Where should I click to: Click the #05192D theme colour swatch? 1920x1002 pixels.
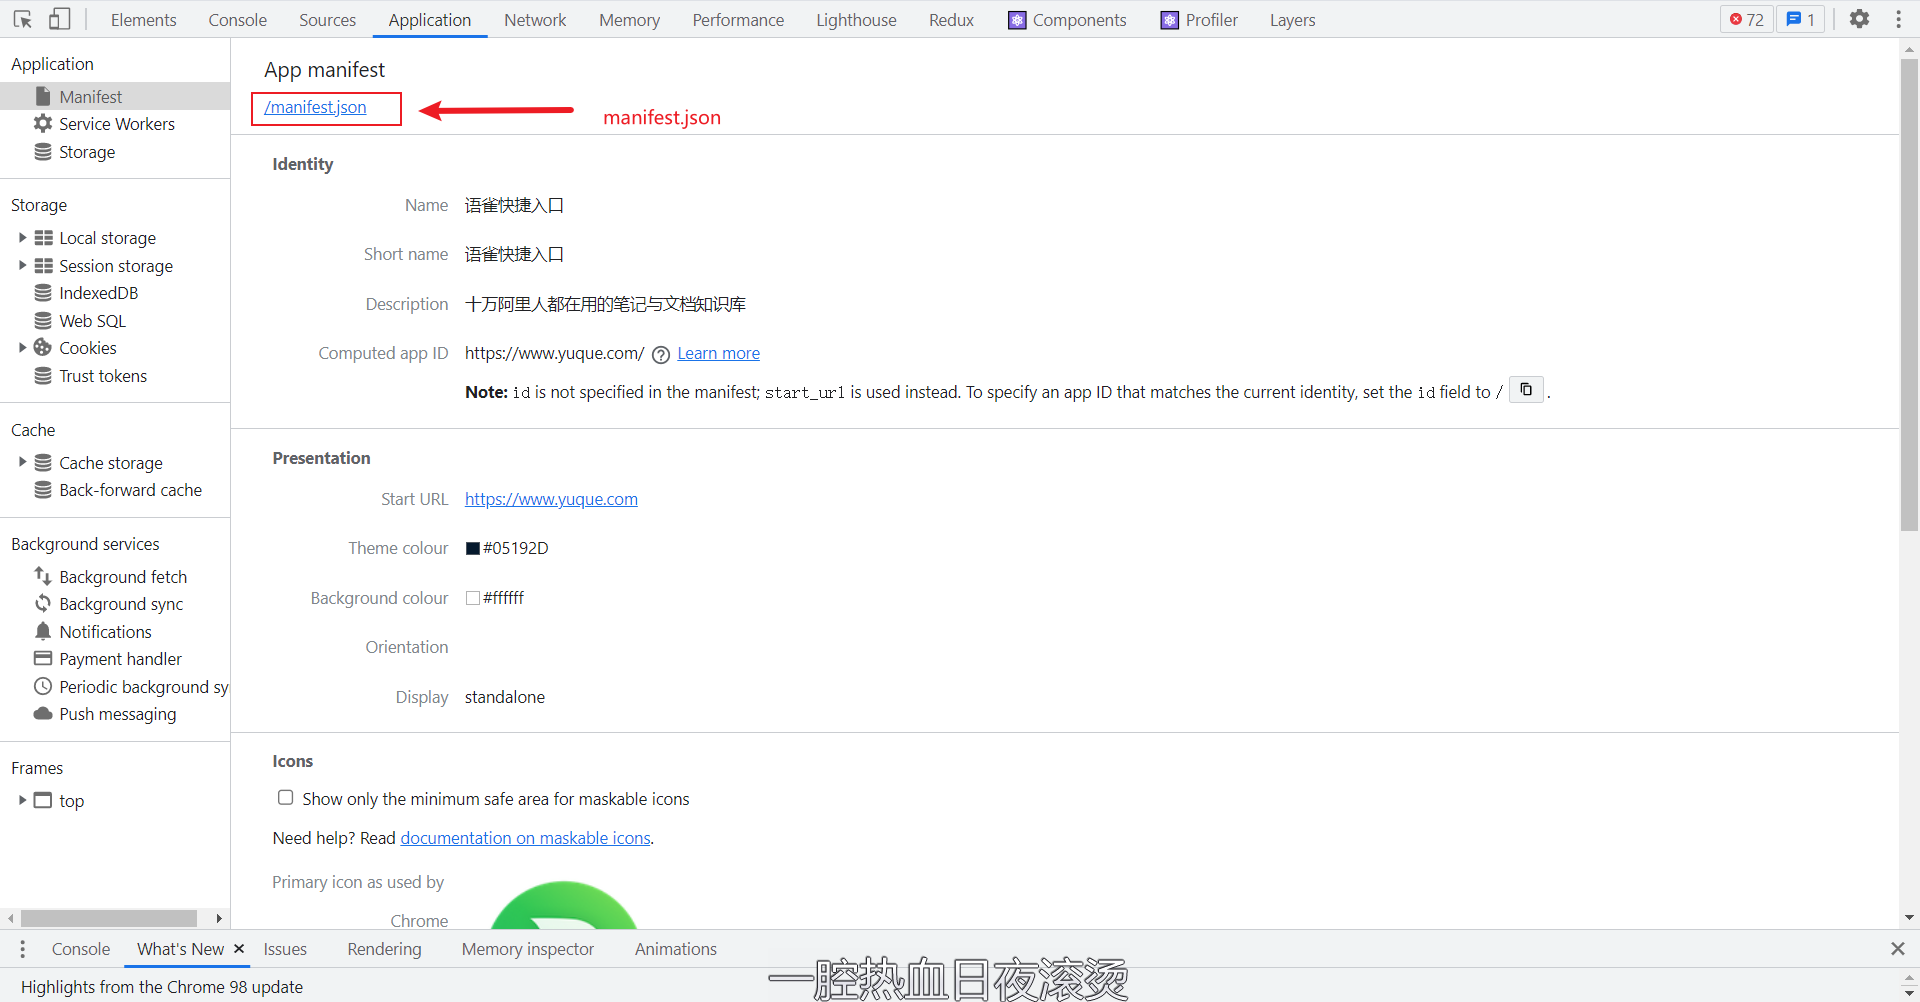pos(473,548)
